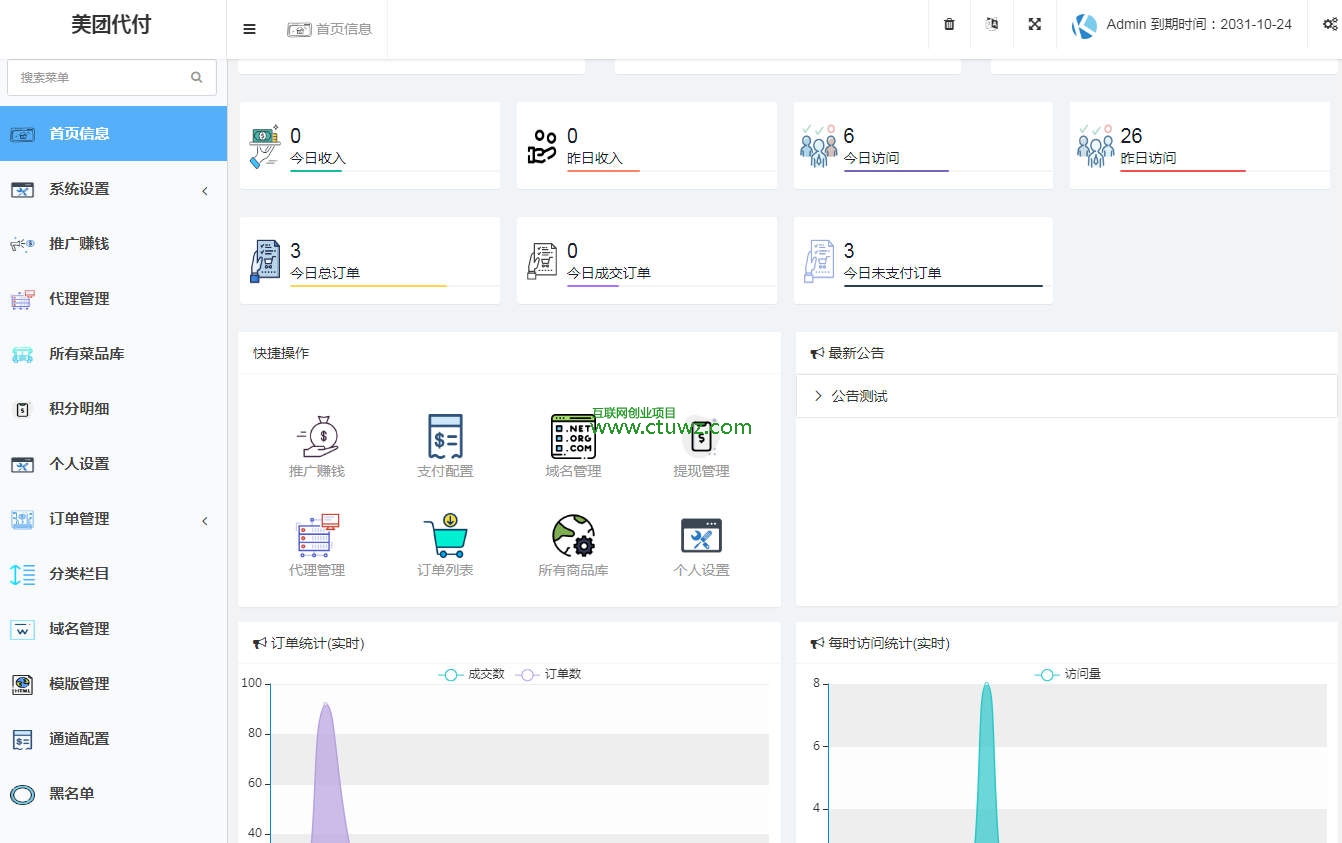Open the Admin account menu

[x=1182, y=25]
